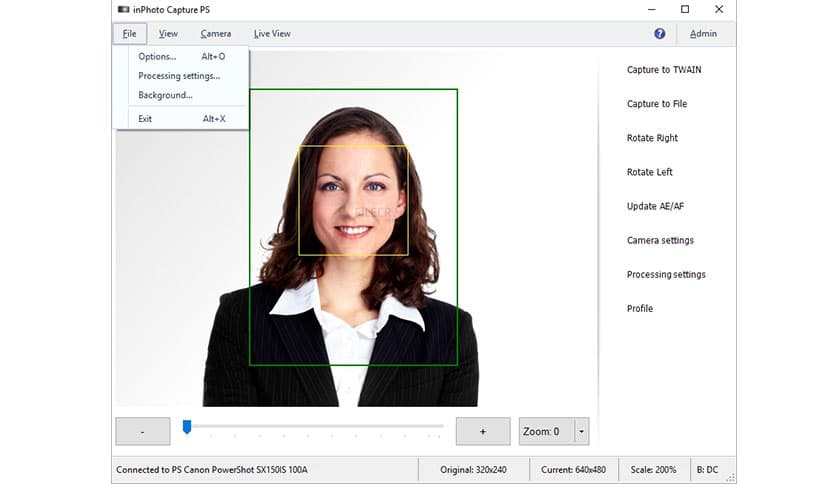
Task: Click Update AE/AF
Action: (x=655, y=206)
